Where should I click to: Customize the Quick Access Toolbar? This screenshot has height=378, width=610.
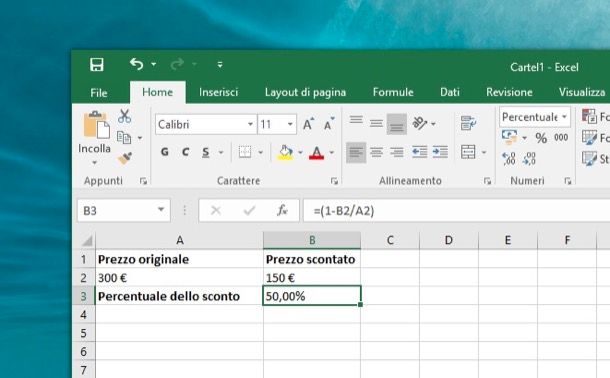pos(220,65)
